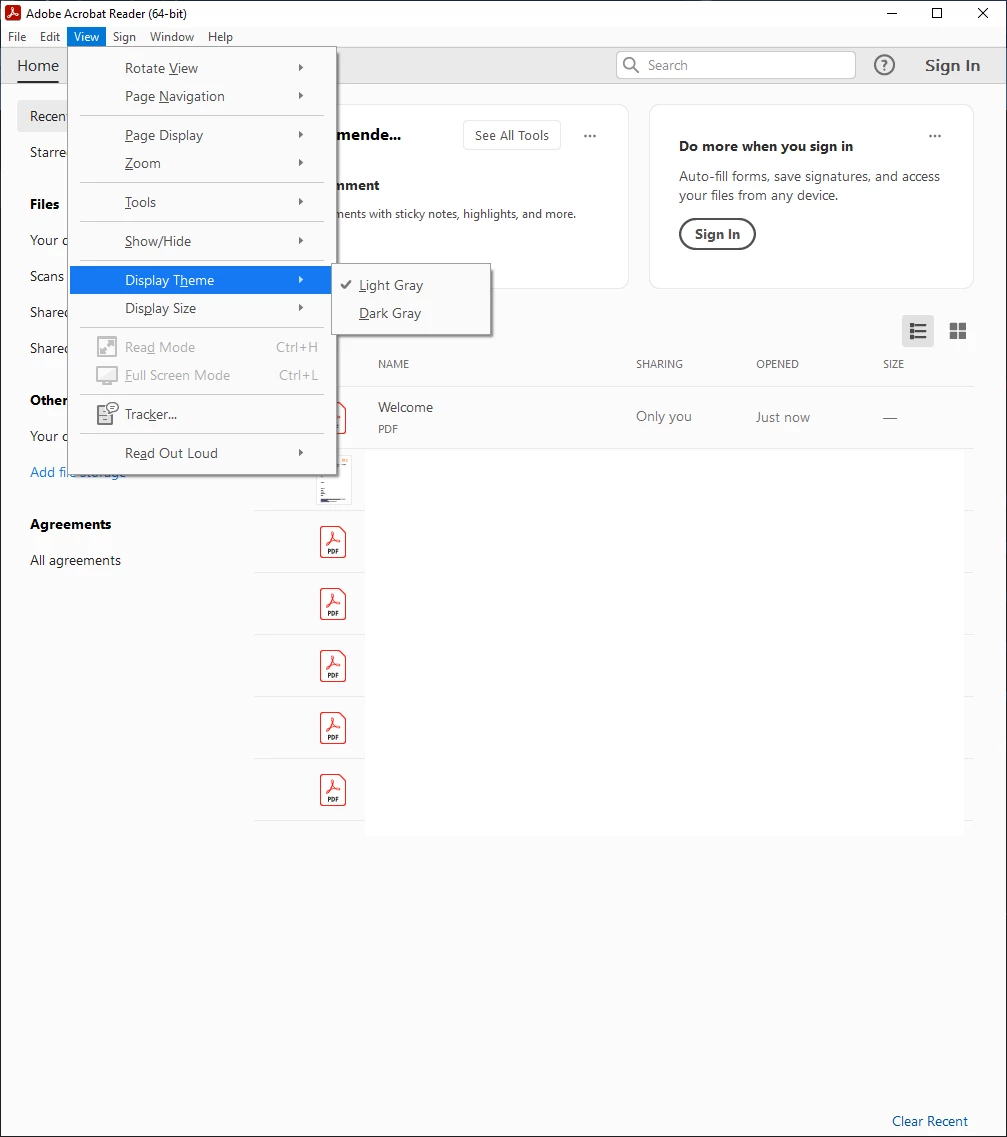This screenshot has height=1137, width=1007.
Task: Click the Tracker menu icon
Action: click(x=107, y=414)
